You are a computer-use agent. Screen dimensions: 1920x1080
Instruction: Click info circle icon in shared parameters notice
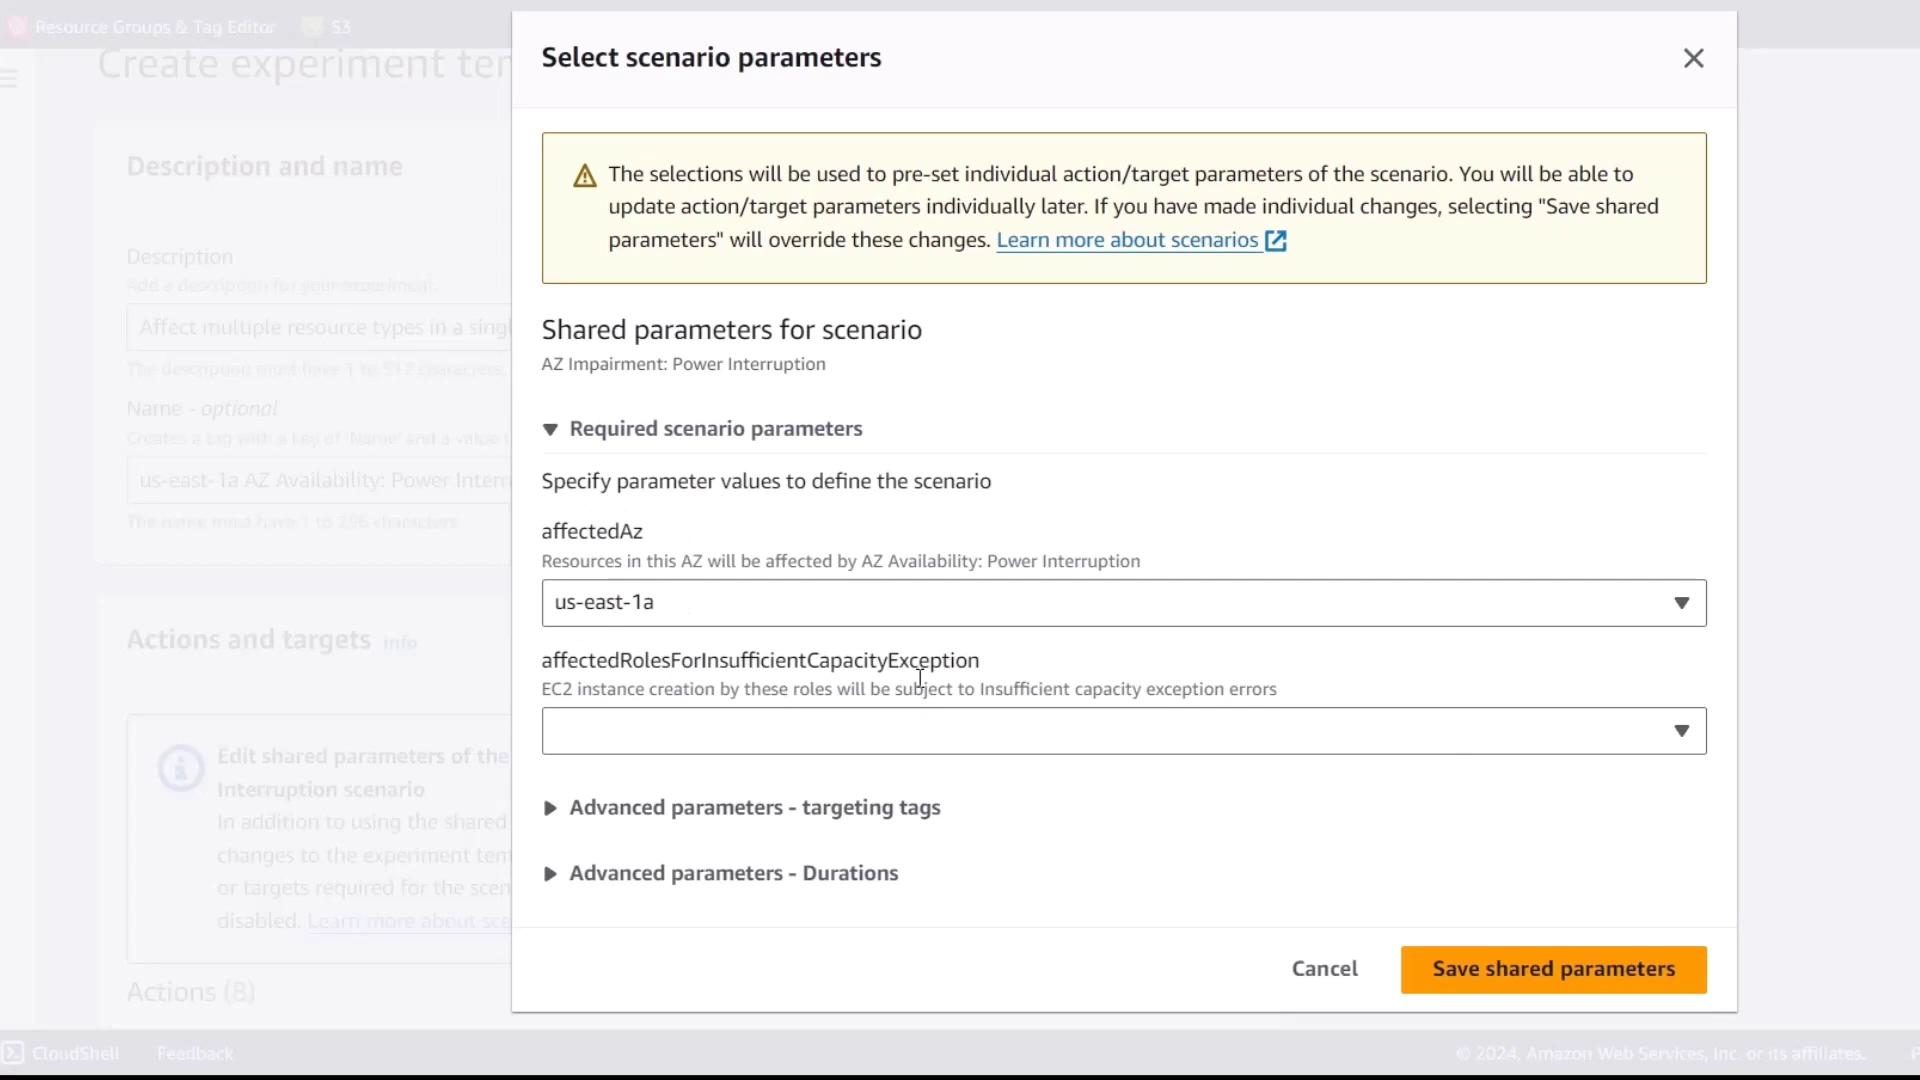coord(181,769)
